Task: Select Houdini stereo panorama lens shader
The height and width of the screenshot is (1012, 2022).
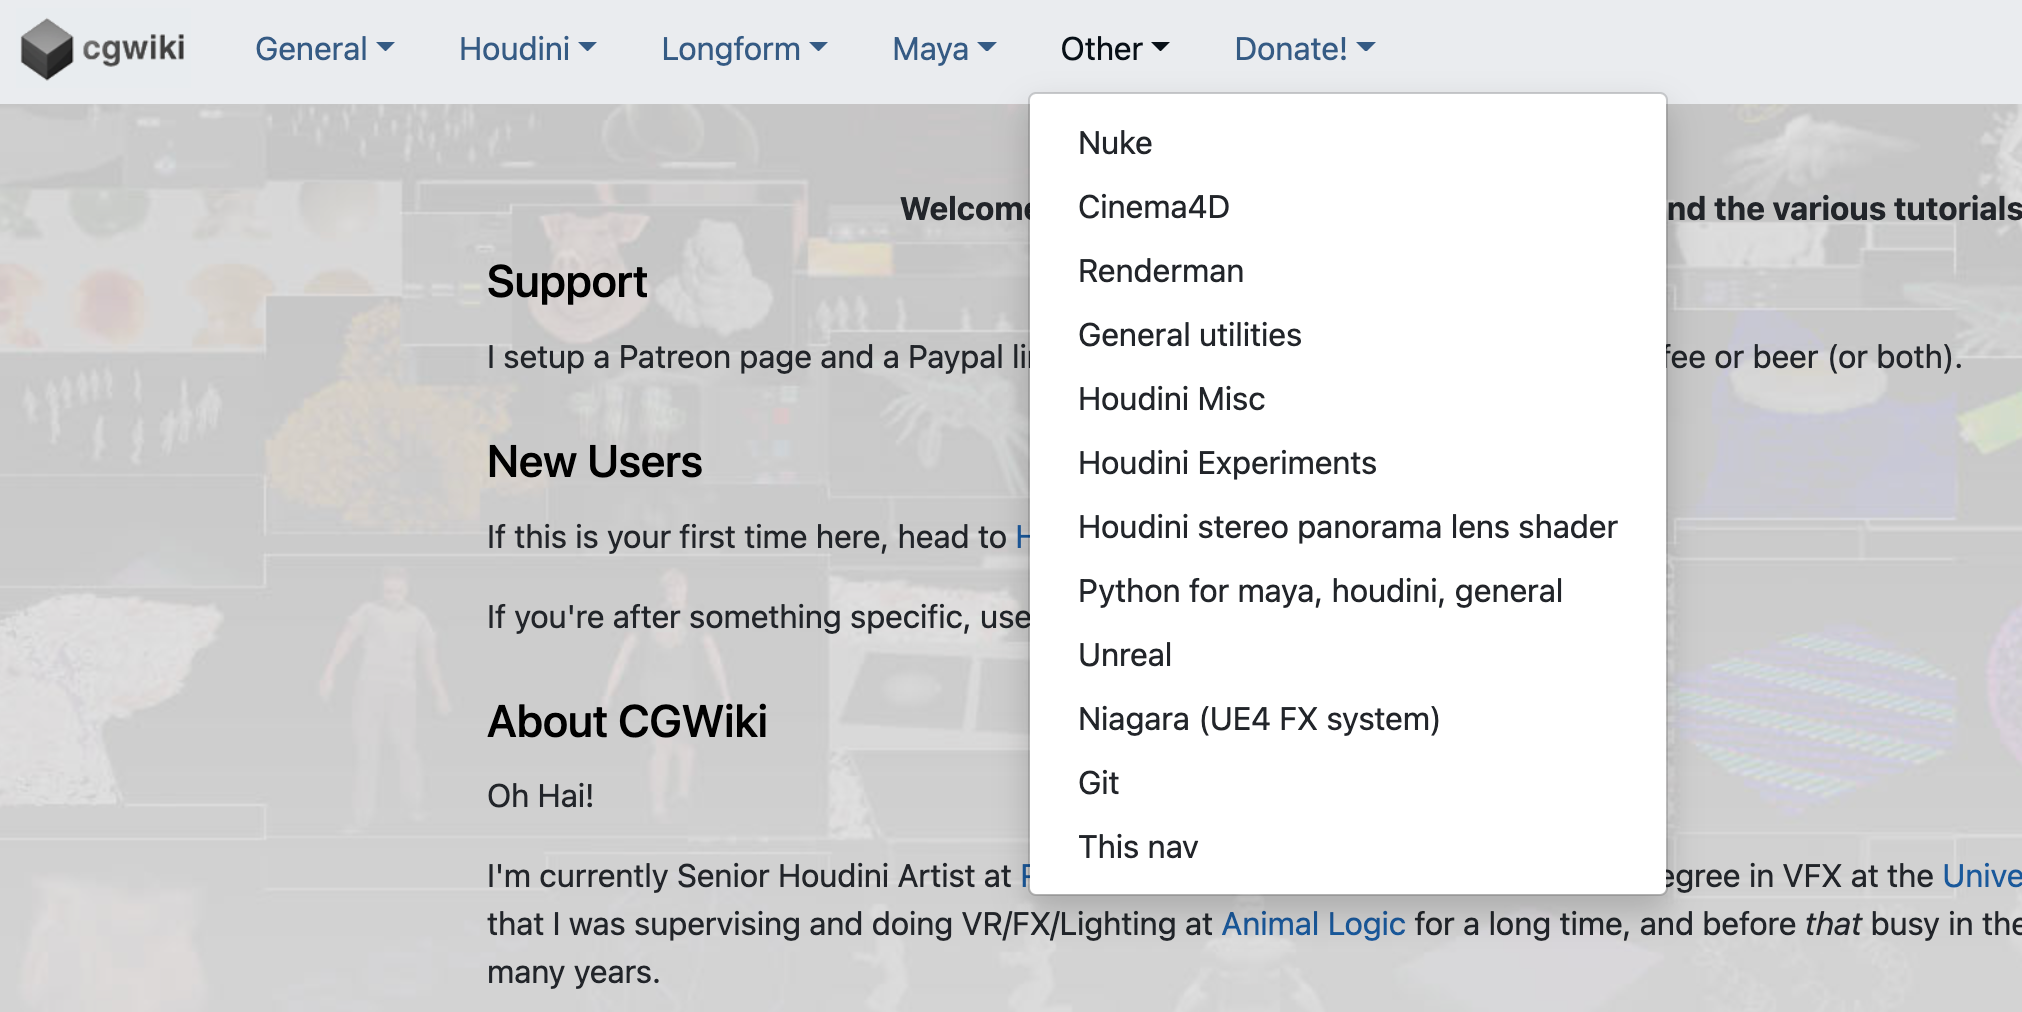Action: pyautogui.click(x=1347, y=527)
